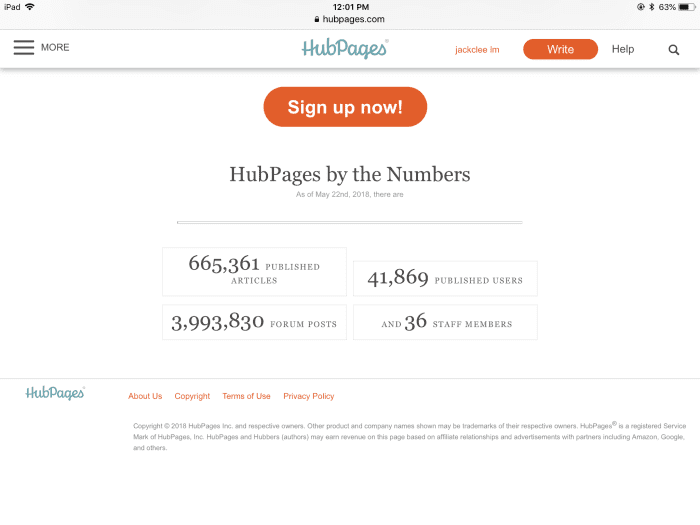Image resolution: width=700 pixels, height=525 pixels.
Task: Open the hamburger MORE menu icon
Action: pos(24,47)
